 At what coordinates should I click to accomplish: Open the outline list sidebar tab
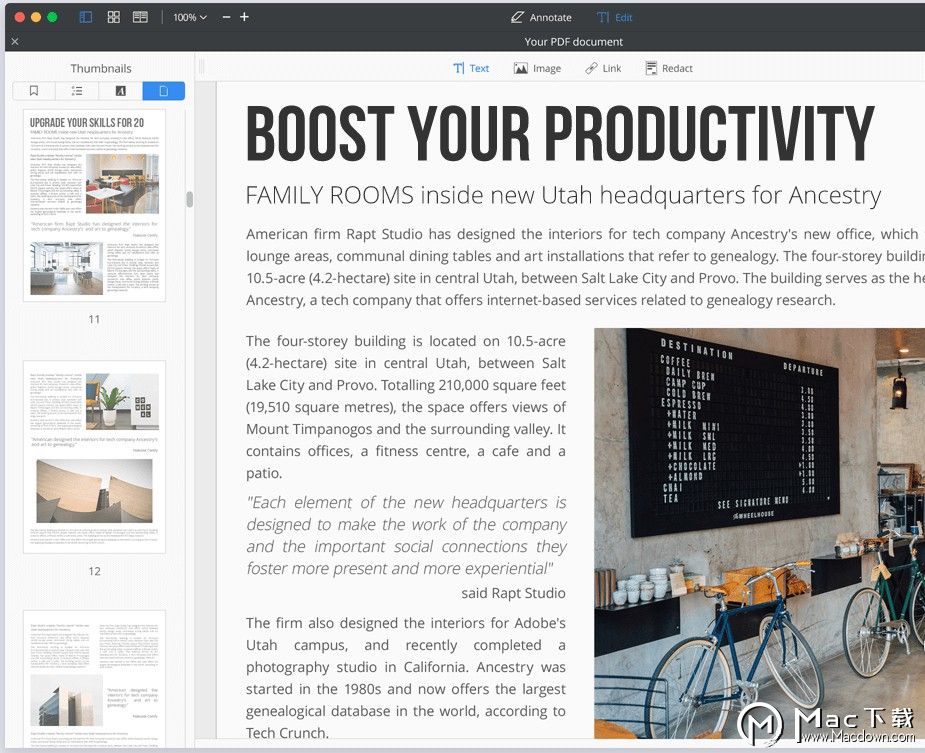coord(77,91)
